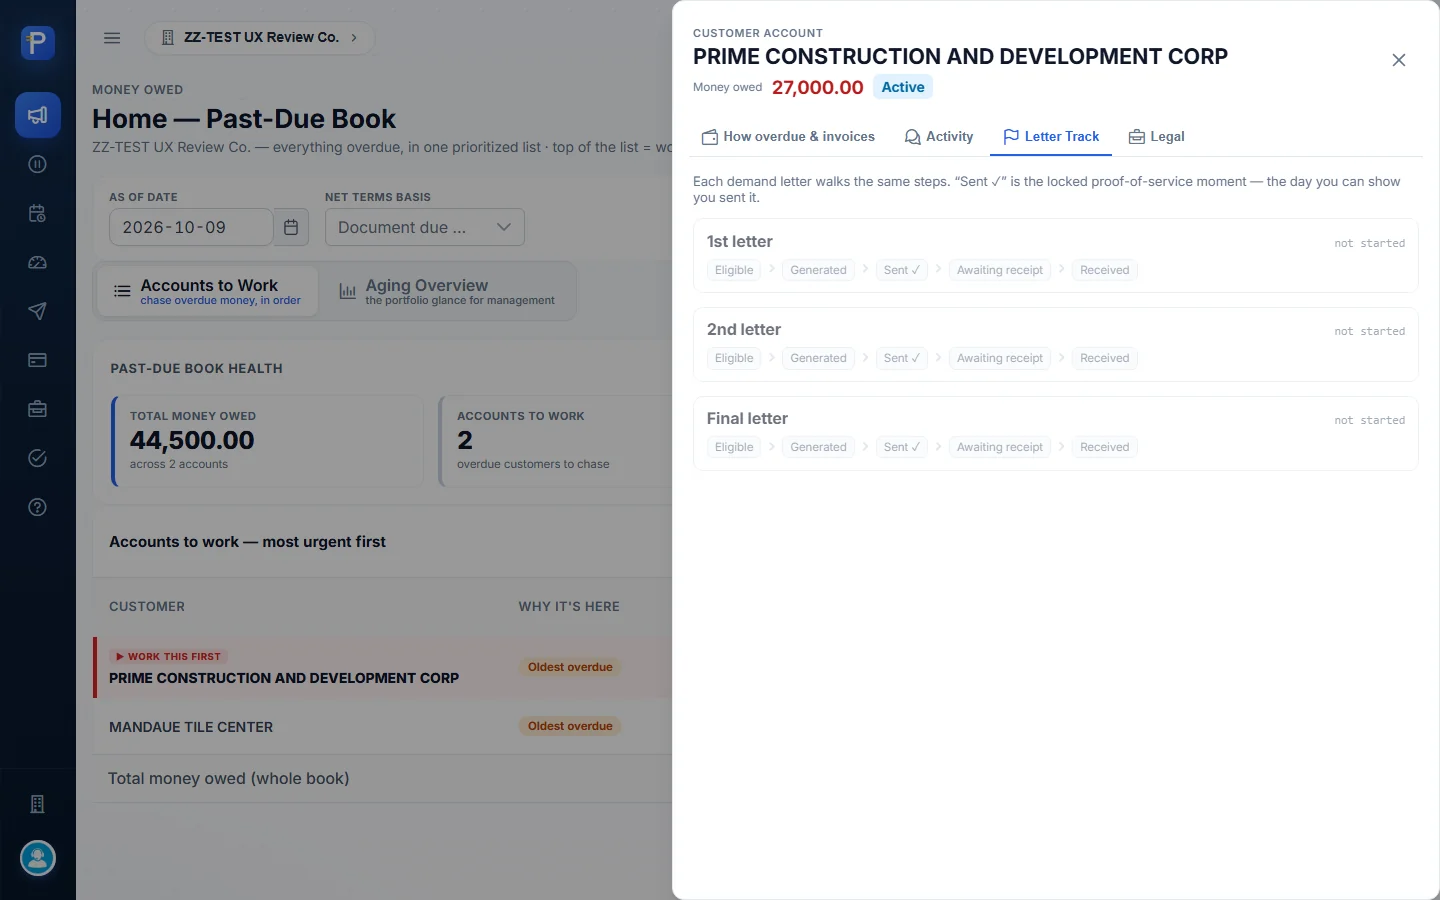Click the Received step of Final letter

tap(1105, 447)
